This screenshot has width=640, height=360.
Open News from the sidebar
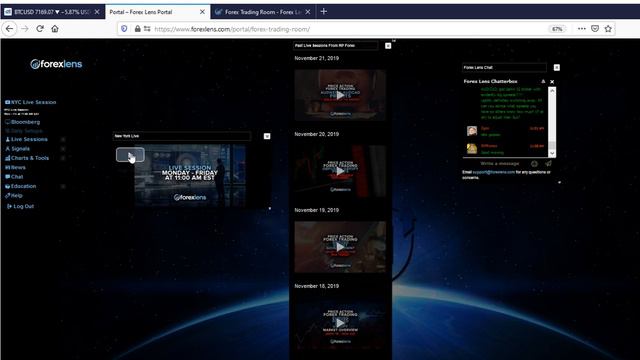point(15,167)
